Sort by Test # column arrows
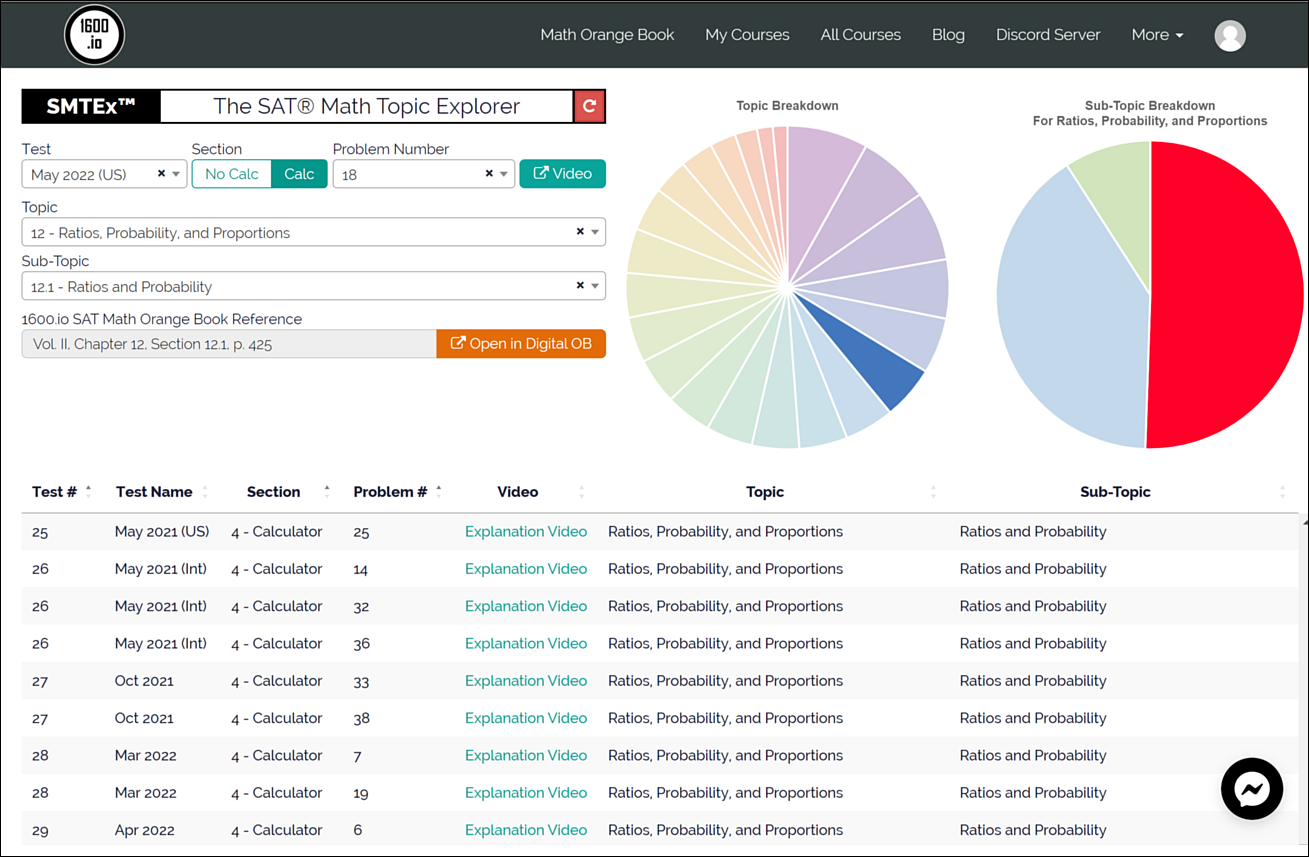1309x857 pixels. click(x=88, y=491)
